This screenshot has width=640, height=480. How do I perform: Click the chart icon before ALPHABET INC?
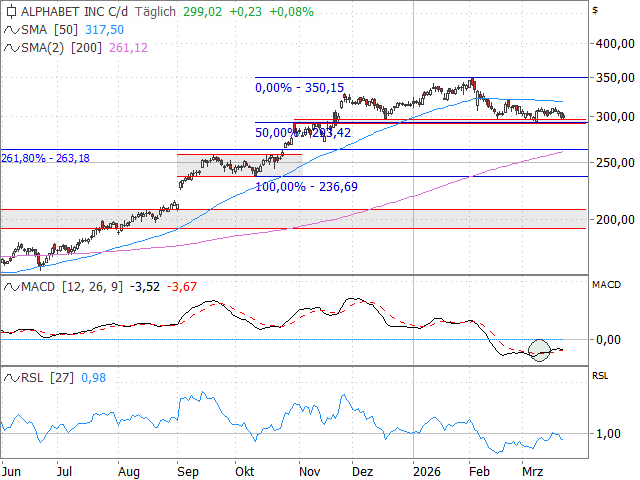[11, 12]
